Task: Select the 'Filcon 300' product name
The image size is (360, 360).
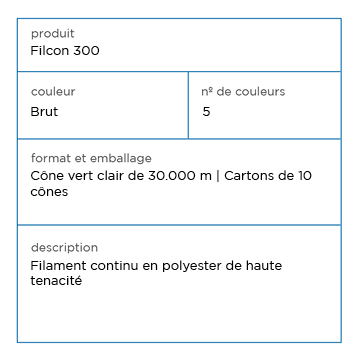Action: [x=65, y=51]
